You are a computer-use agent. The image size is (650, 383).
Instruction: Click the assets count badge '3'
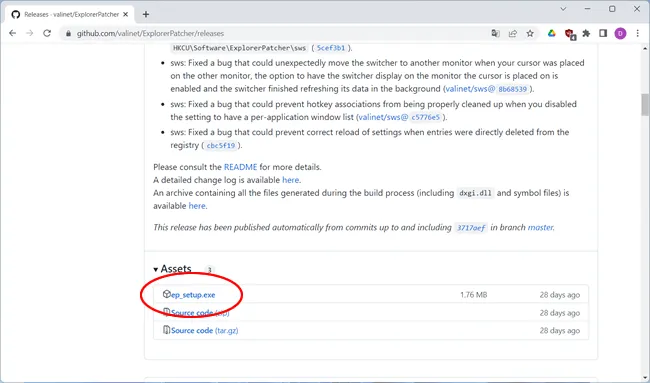click(209, 270)
